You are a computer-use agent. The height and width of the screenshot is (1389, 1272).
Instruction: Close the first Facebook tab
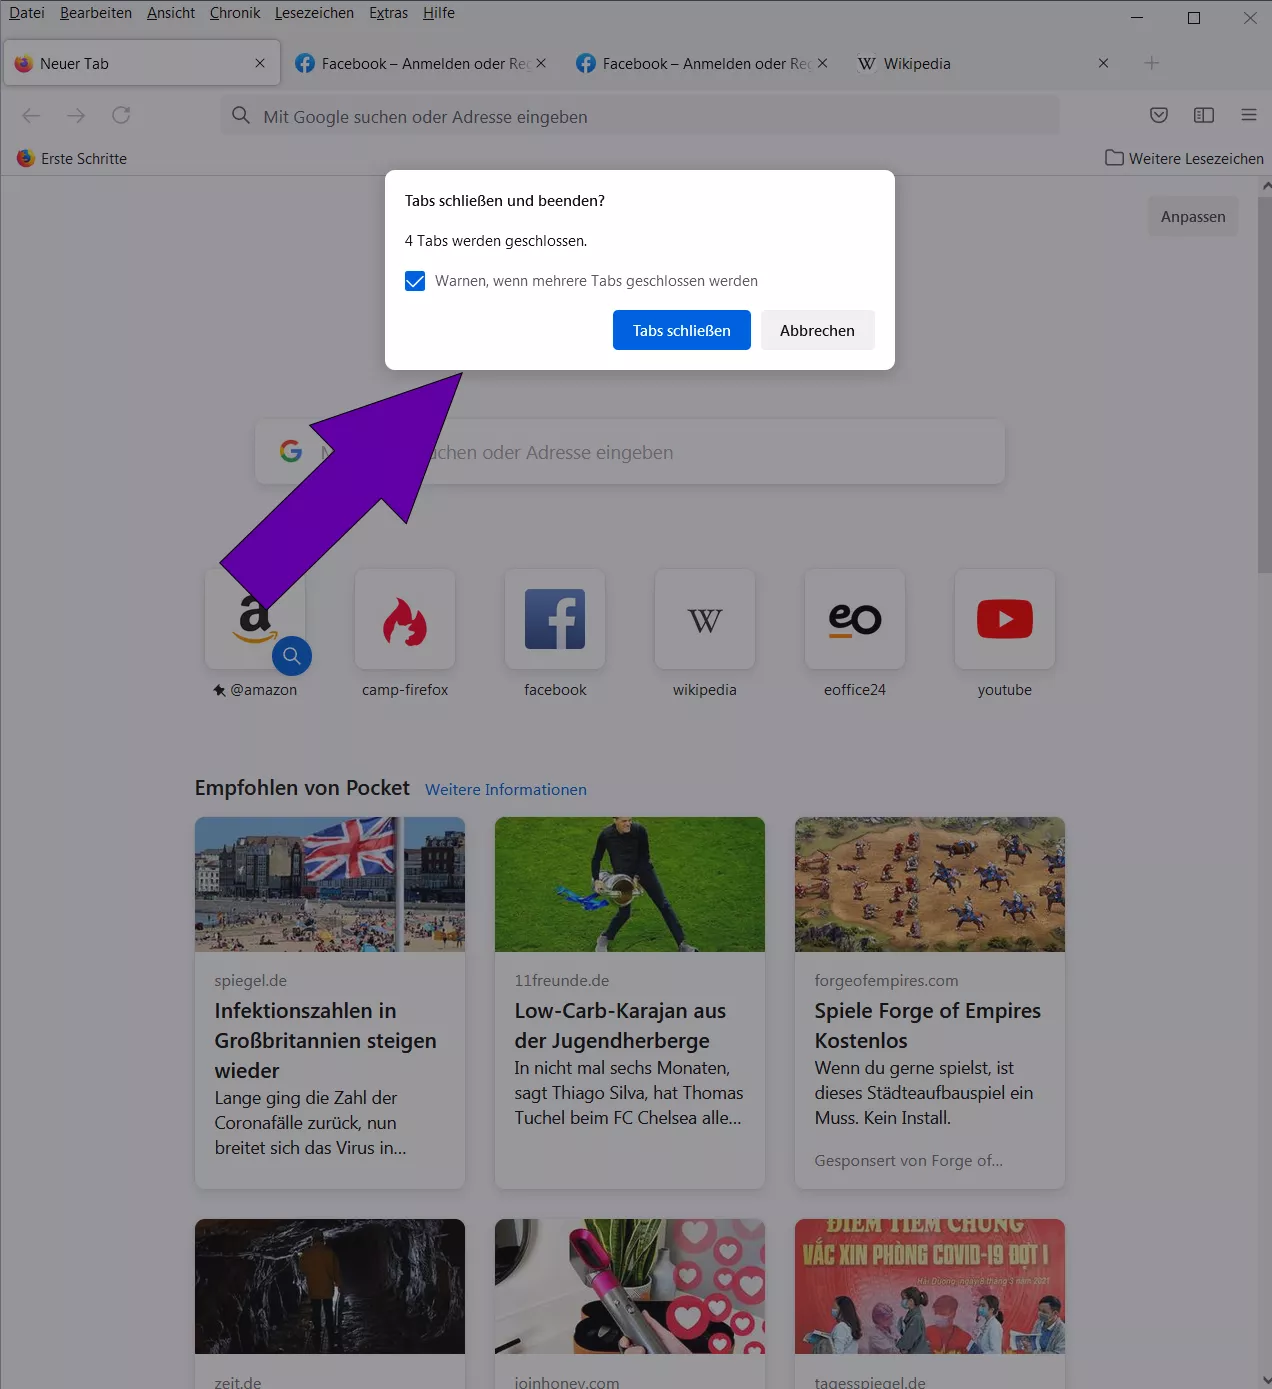click(x=541, y=63)
